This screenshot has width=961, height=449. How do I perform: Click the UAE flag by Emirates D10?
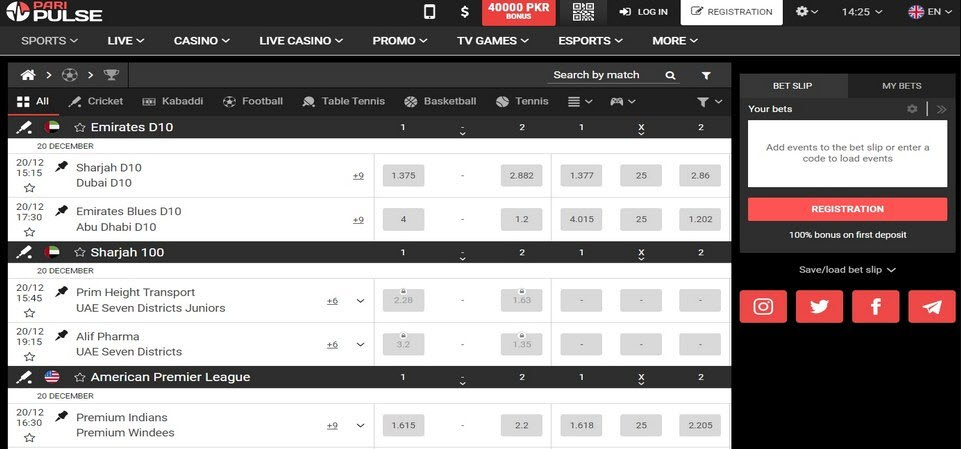[52, 127]
